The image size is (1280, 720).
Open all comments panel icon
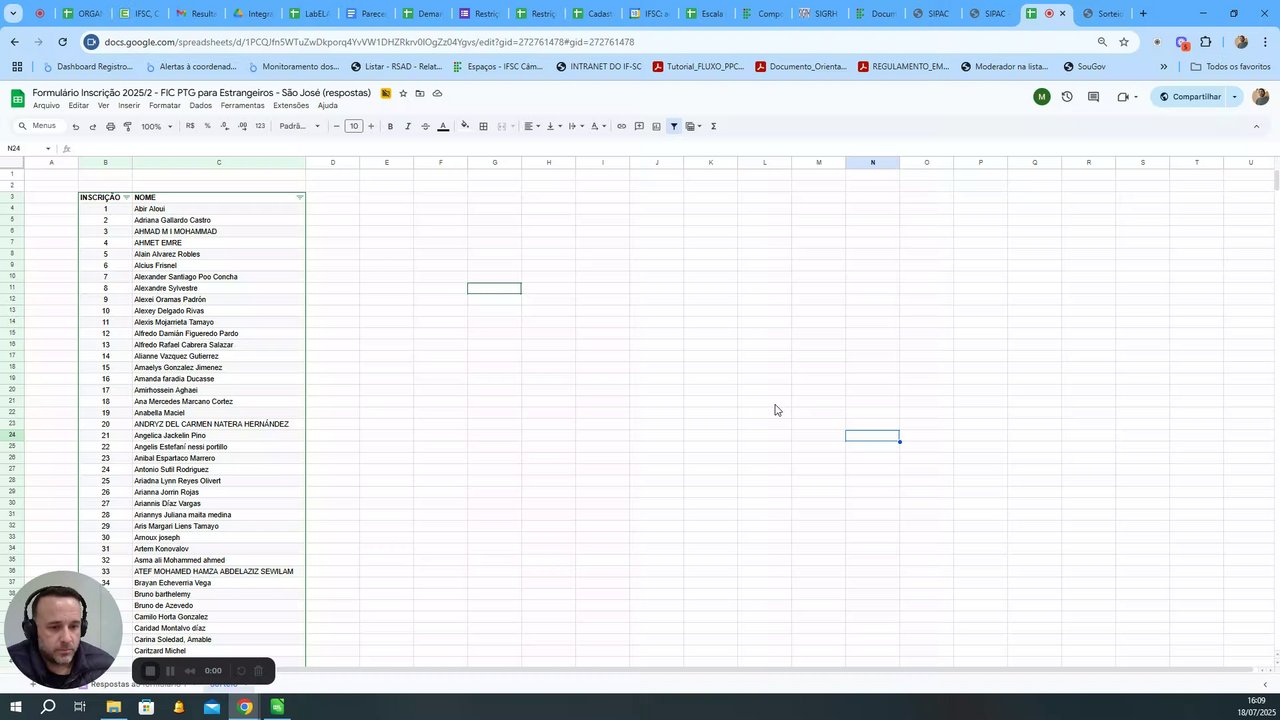click(x=1093, y=97)
